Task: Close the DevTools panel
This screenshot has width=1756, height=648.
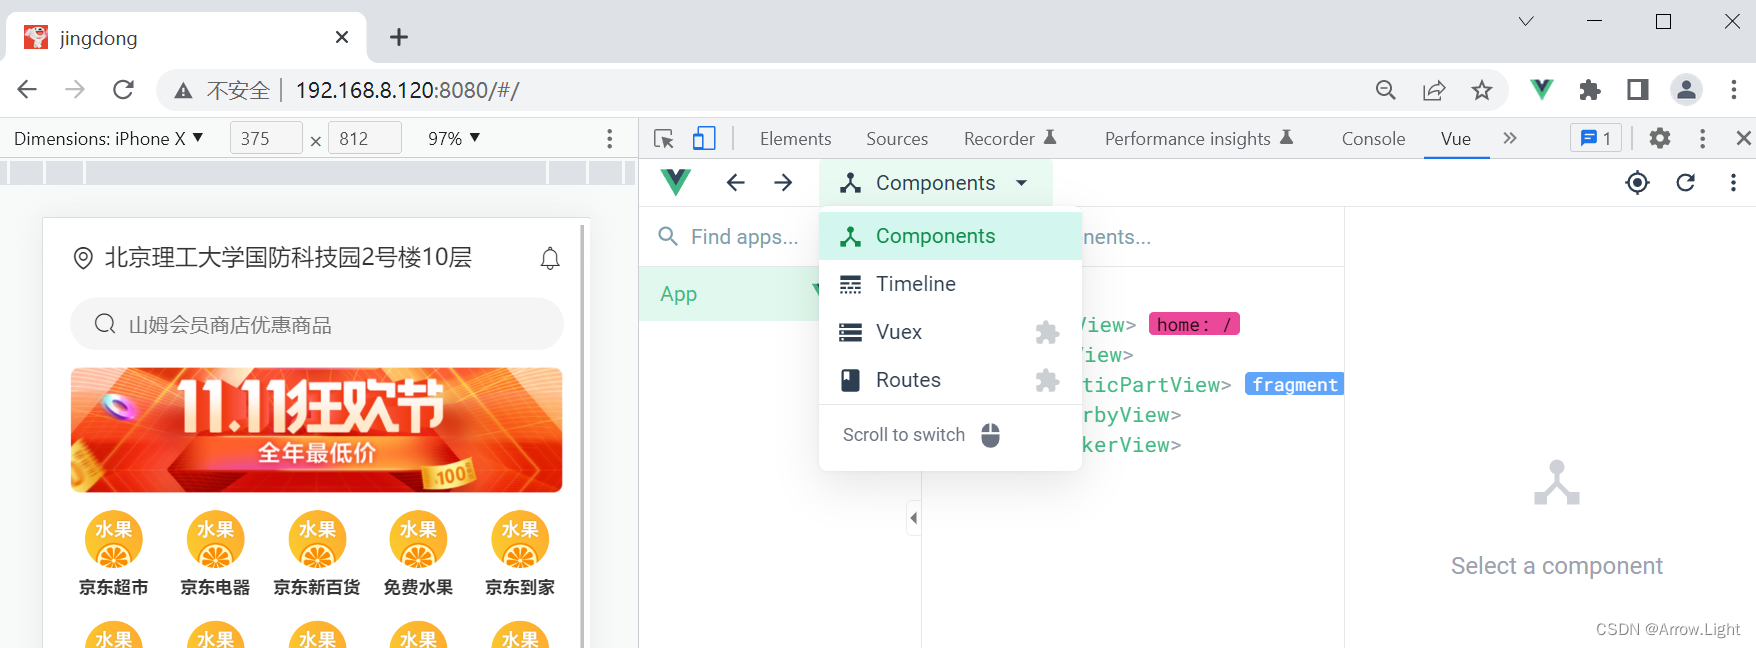Action: 1743,138
